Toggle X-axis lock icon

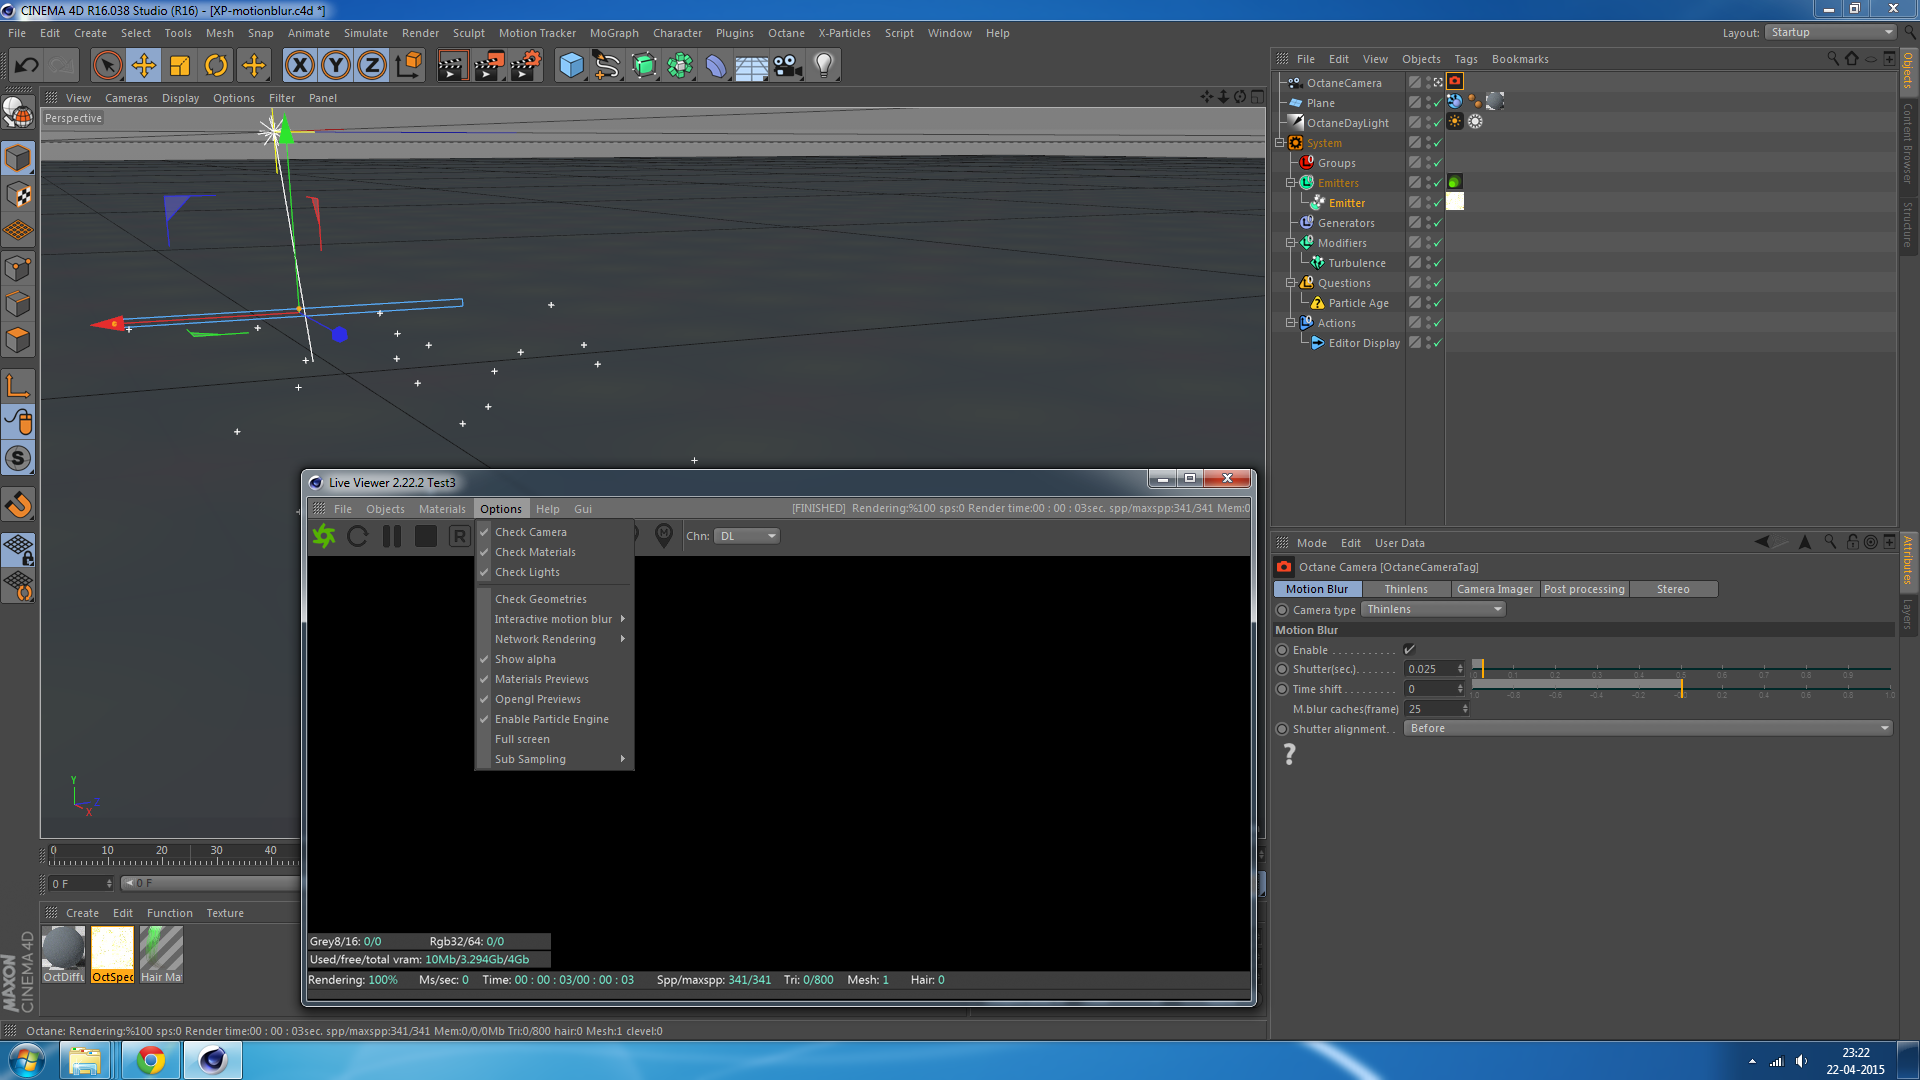point(299,66)
